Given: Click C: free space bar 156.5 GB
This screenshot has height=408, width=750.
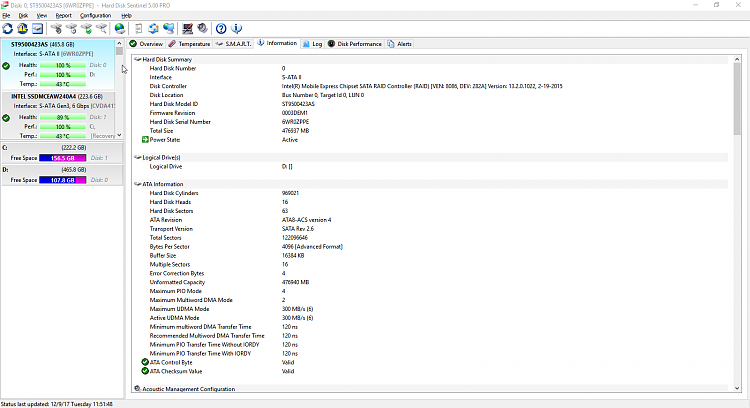Looking at the screenshot, I should coord(63,158).
